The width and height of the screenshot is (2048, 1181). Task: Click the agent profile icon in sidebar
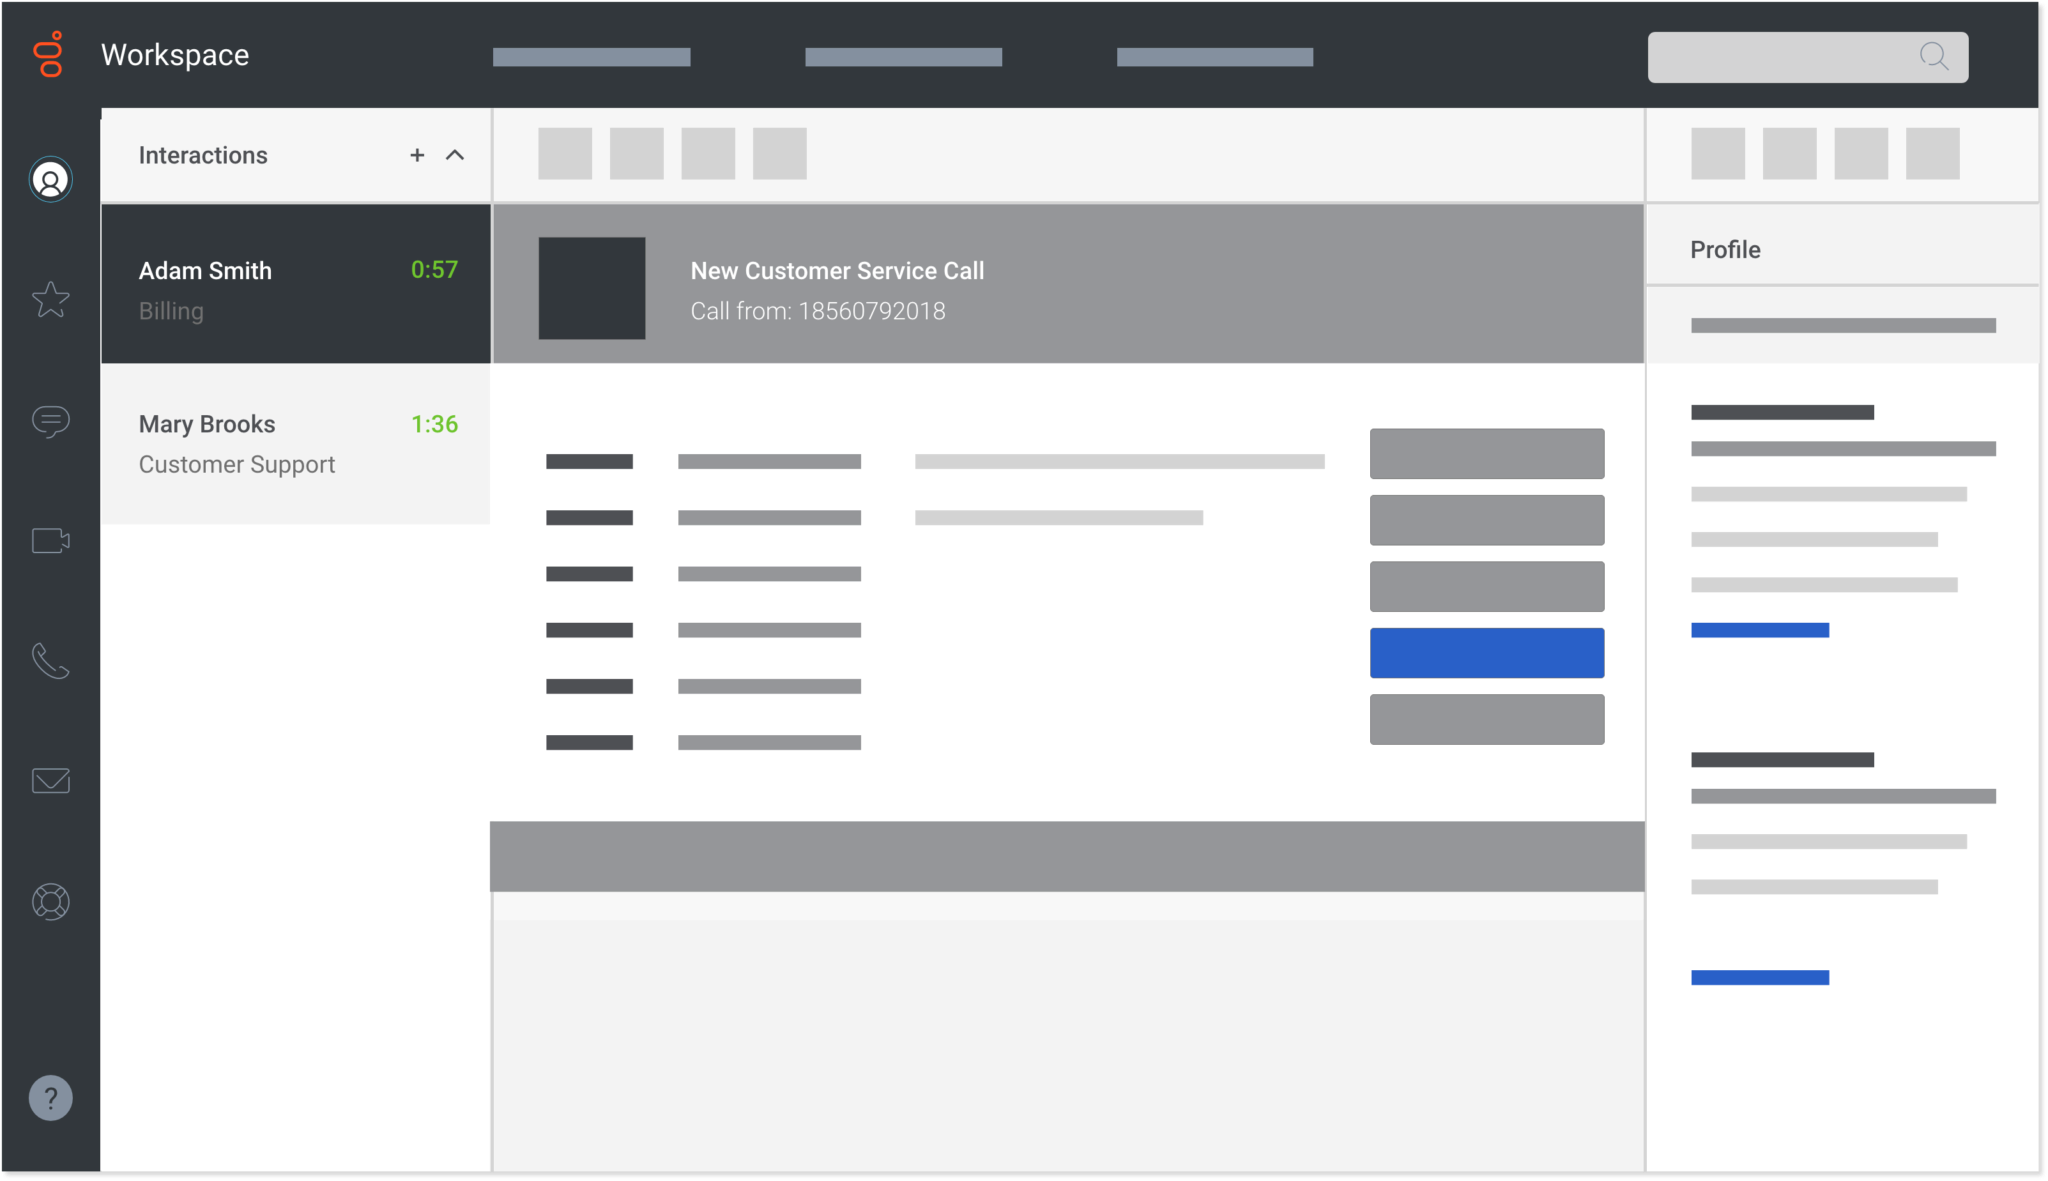pos(51,179)
